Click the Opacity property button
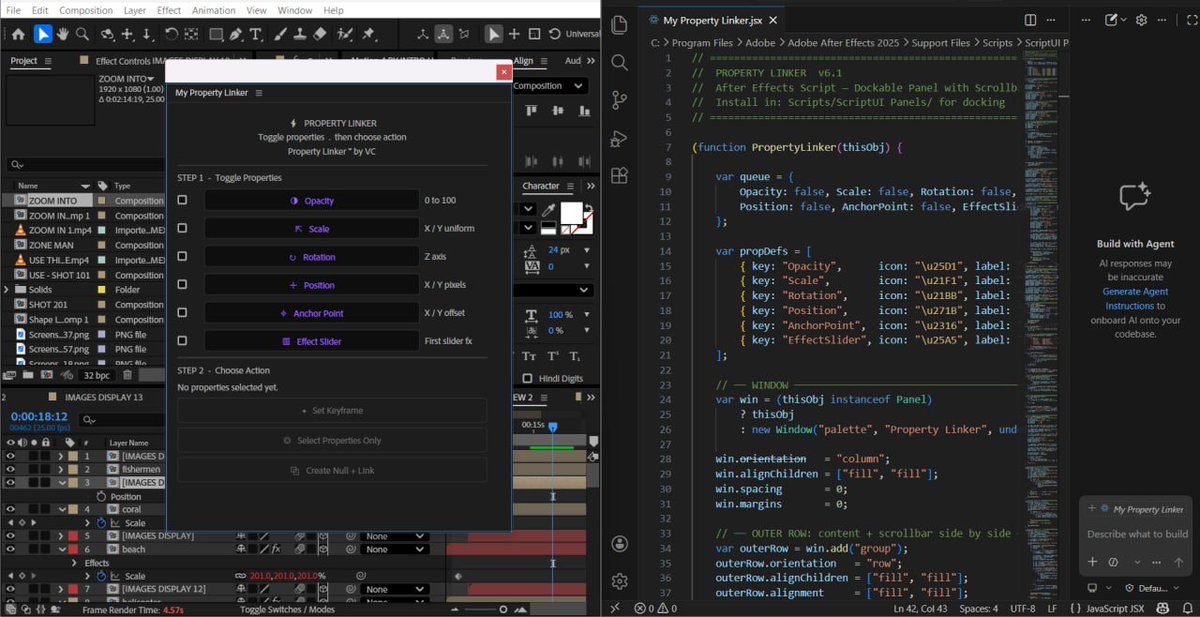This screenshot has height=617, width=1200. pos(312,200)
